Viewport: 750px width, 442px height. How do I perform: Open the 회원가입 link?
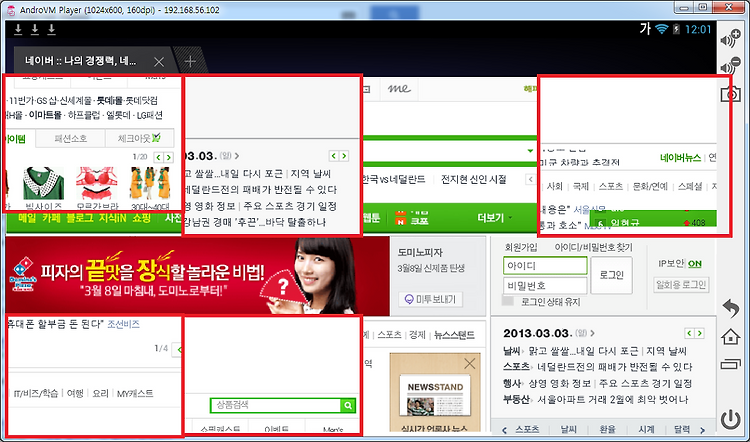pos(521,247)
